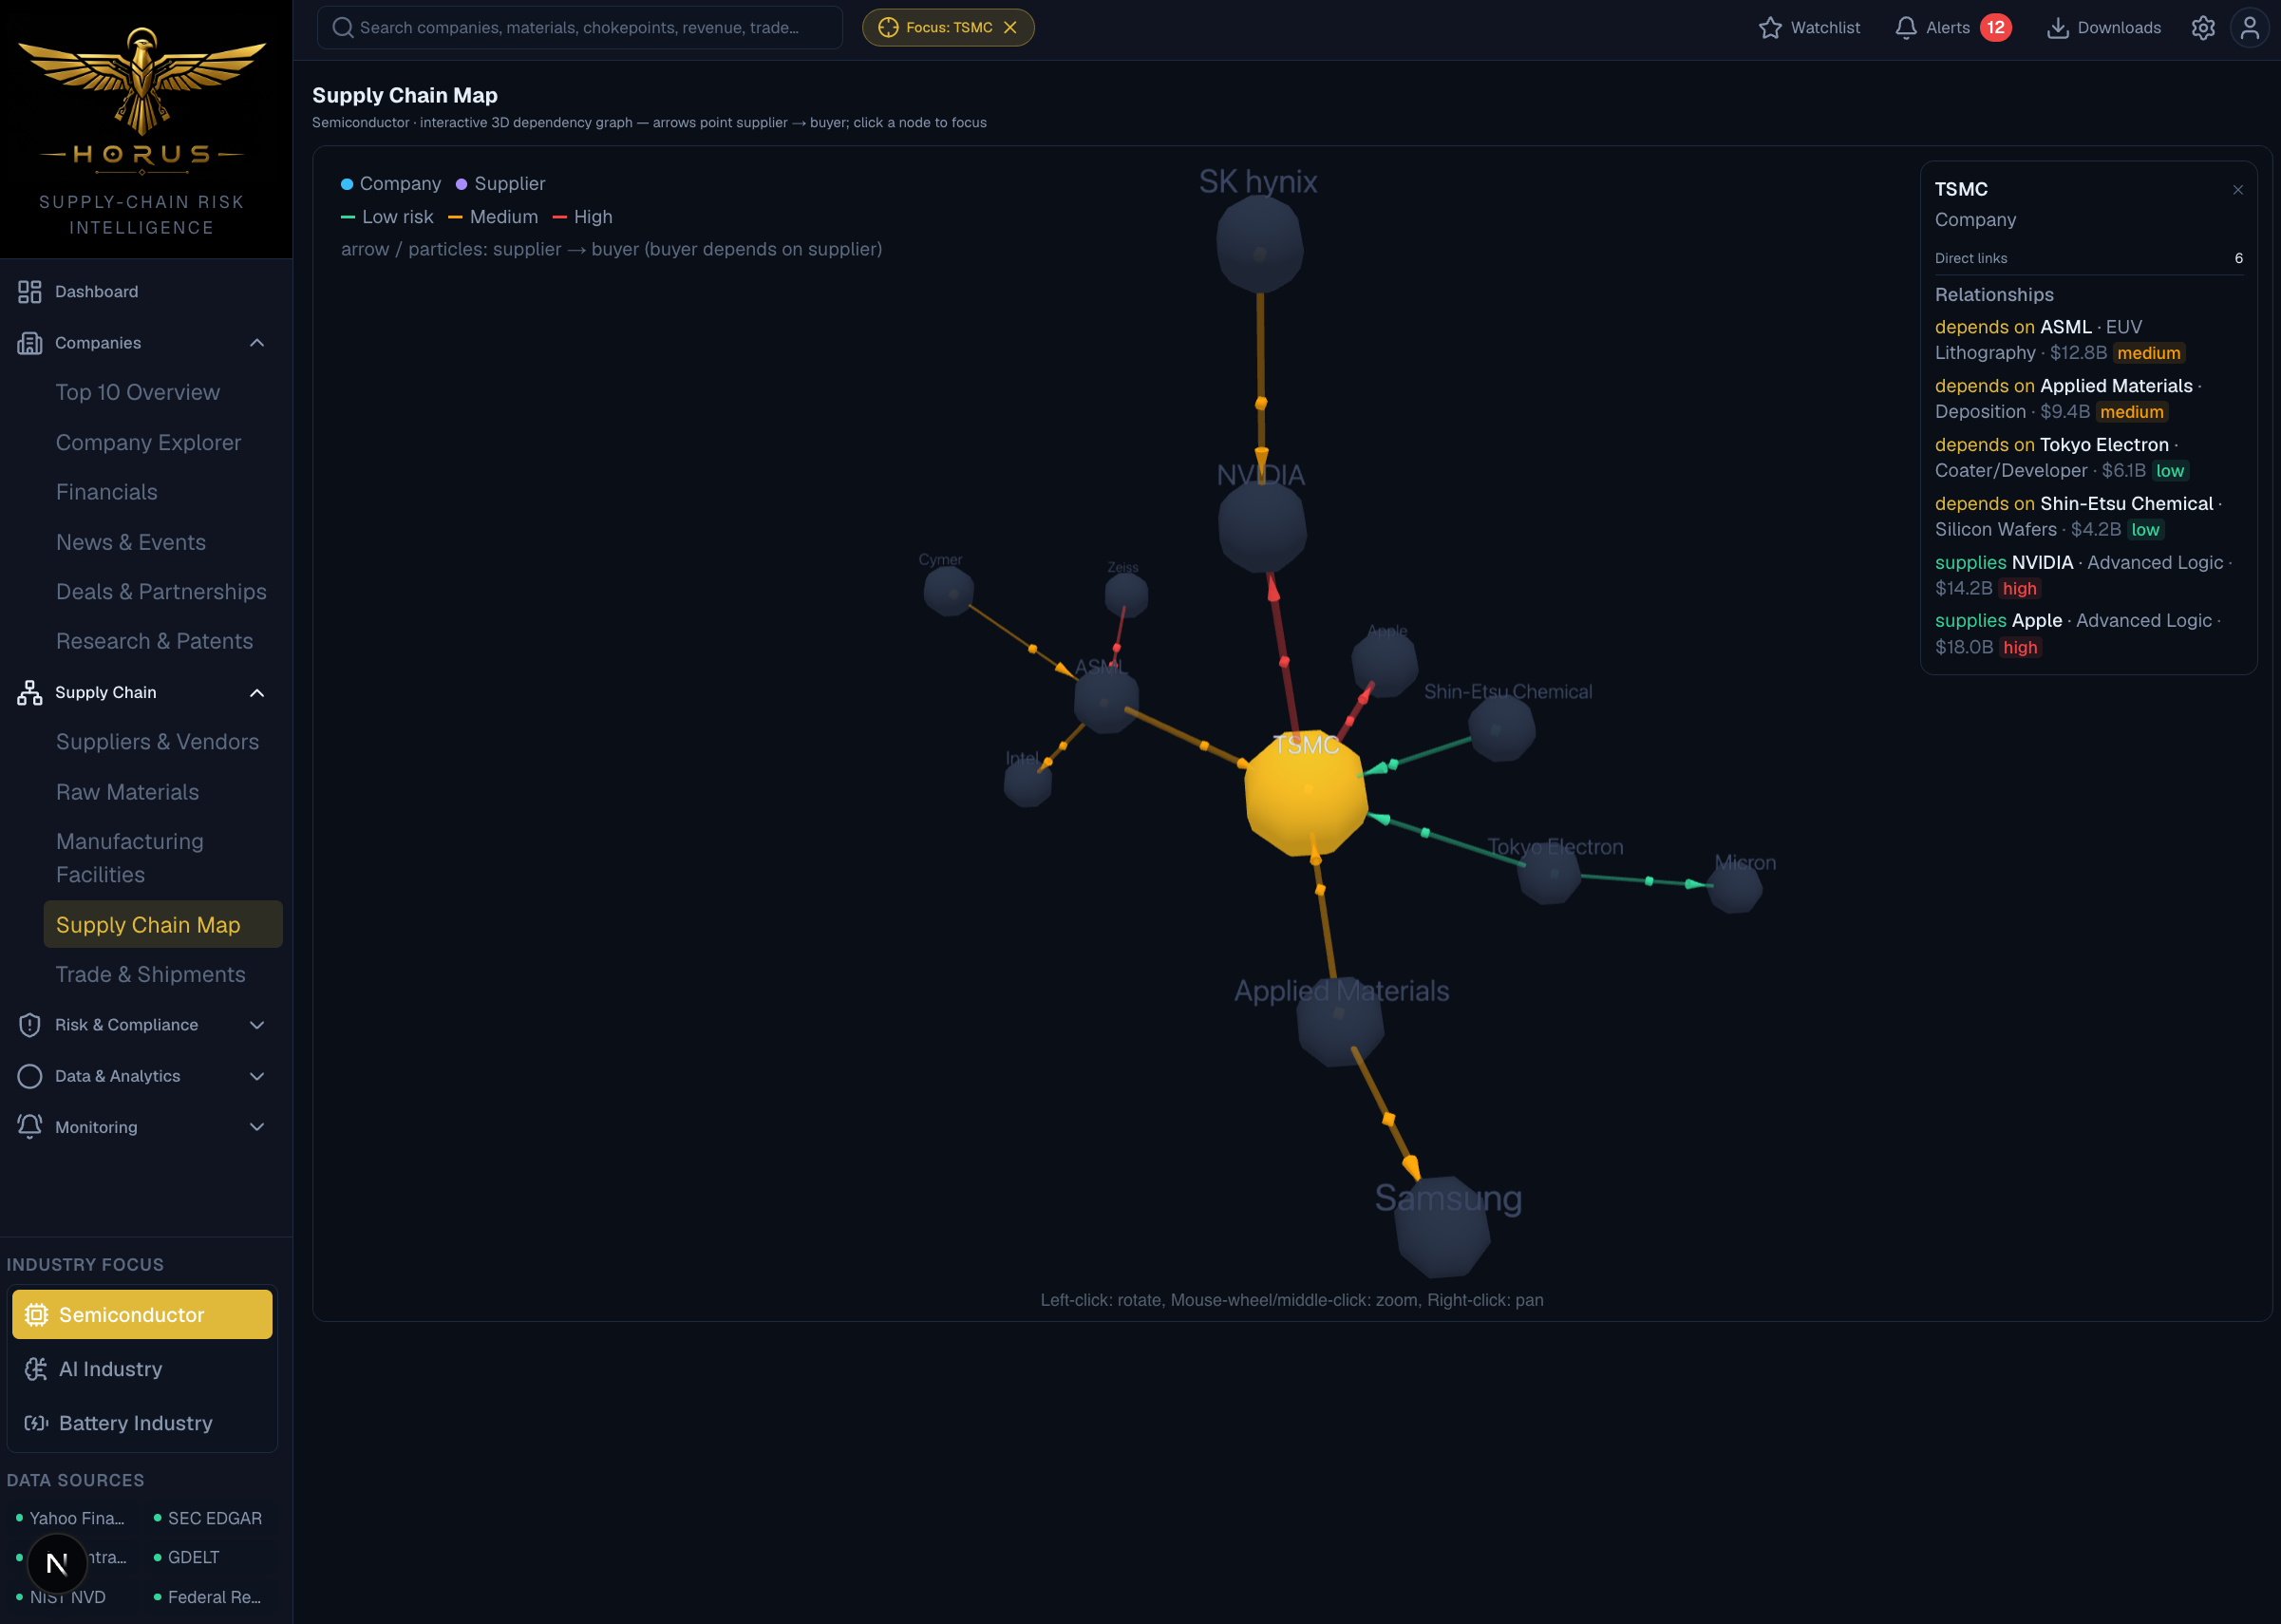This screenshot has width=2281, height=1624.
Task: Select Supply Chain Map menu item
Action: tap(163, 925)
